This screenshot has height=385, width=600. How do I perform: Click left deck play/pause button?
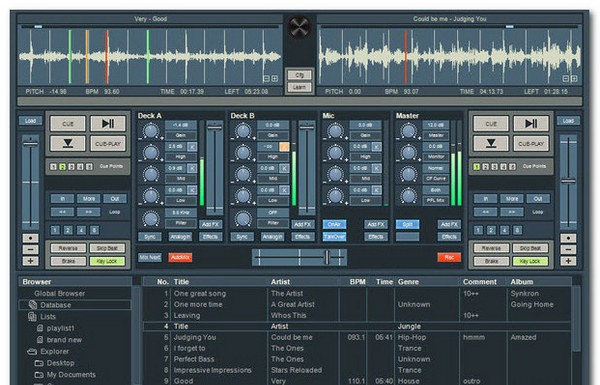(x=108, y=124)
